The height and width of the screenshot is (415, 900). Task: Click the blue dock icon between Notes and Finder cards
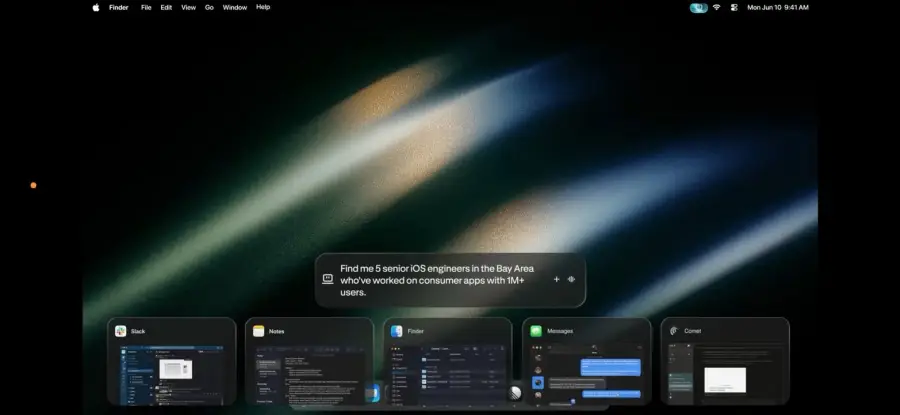tap(373, 393)
